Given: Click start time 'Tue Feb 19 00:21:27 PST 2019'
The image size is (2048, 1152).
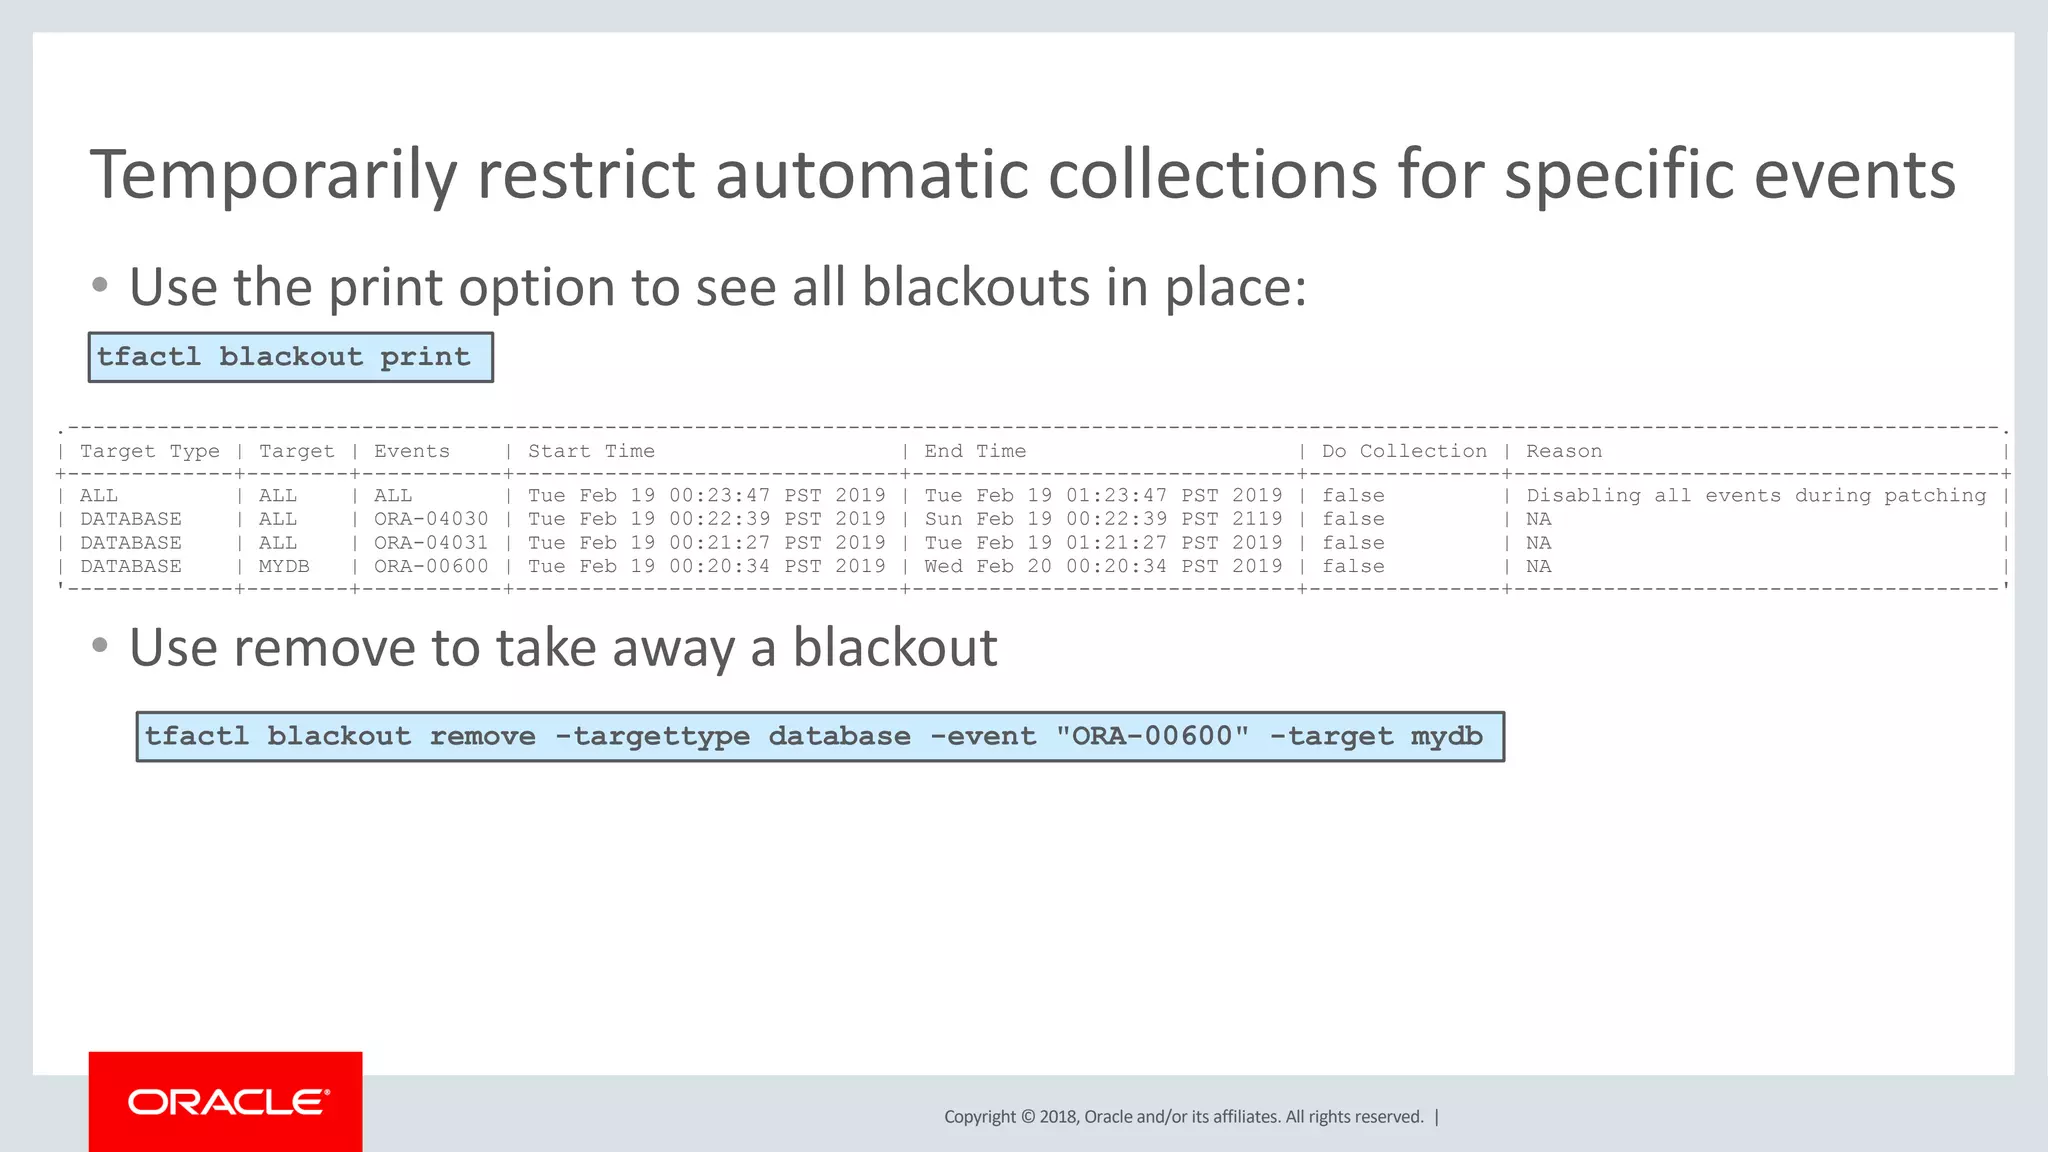Looking at the screenshot, I should click(x=707, y=543).
